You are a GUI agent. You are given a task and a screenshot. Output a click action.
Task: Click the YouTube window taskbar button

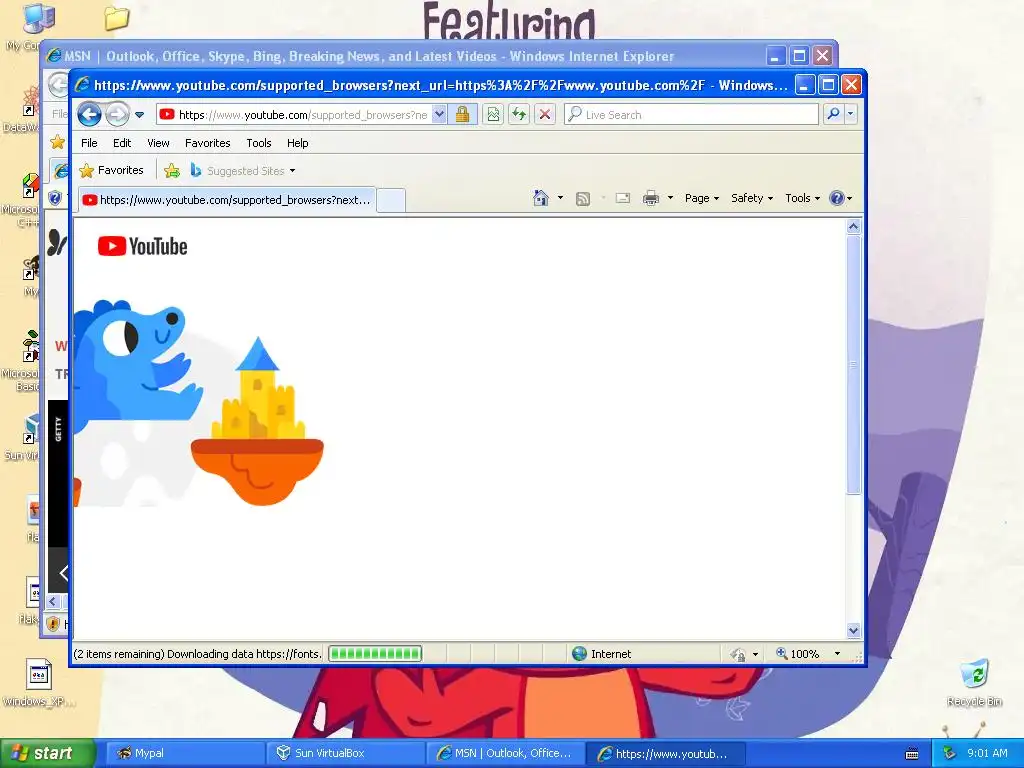tap(666, 753)
